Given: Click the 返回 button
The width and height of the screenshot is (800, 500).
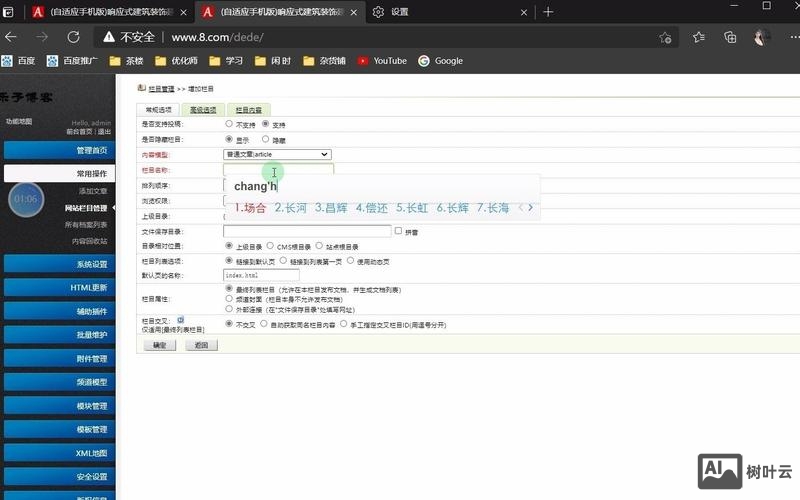Looking at the screenshot, I should tap(201, 345).
